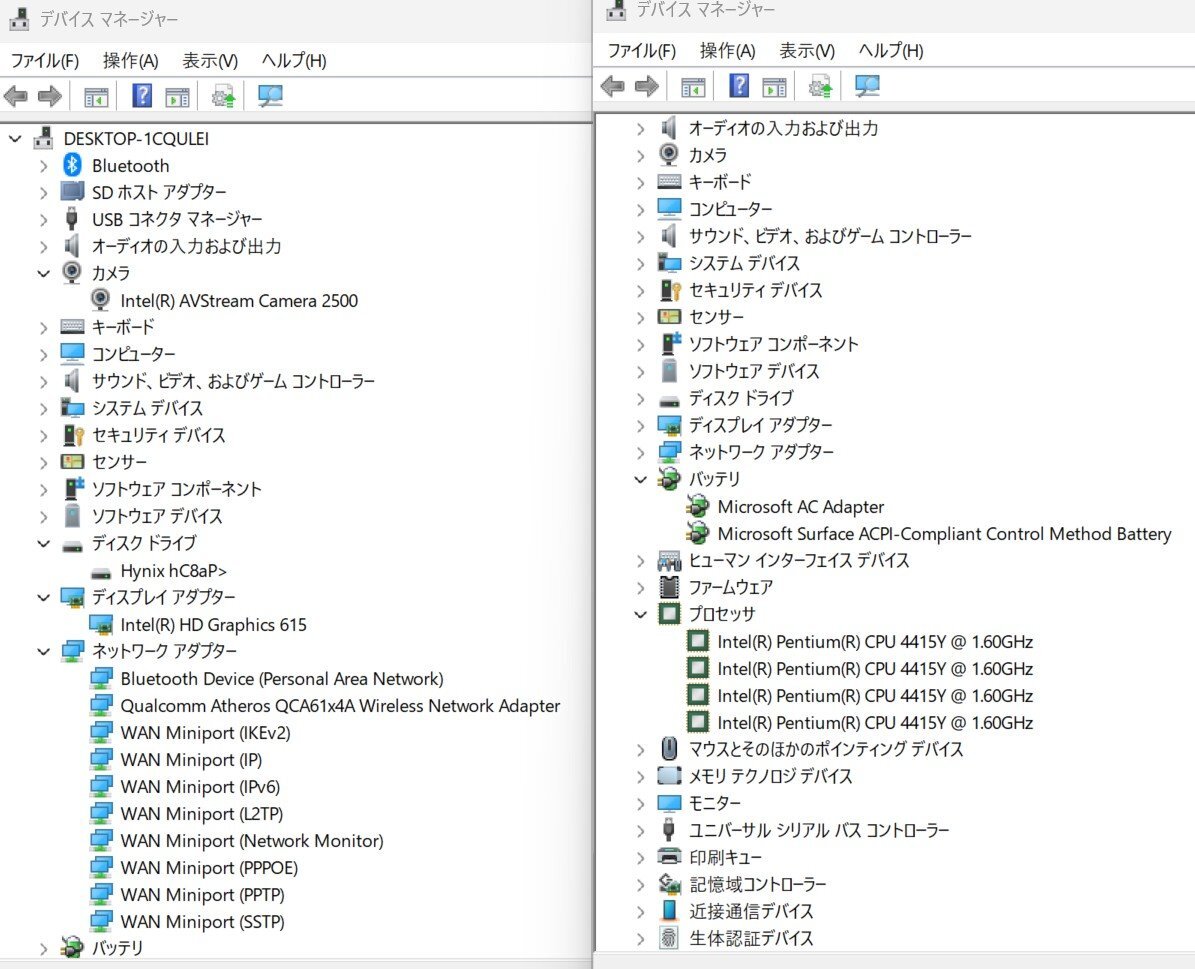Click the Intel HD Graphics 615 adapter icon
The height and width of the screenshot is (969, 1195).
[x=101, y=624]
